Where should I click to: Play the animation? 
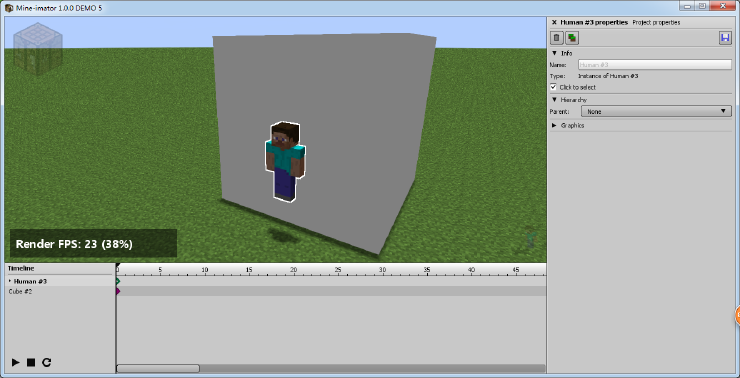16,362
